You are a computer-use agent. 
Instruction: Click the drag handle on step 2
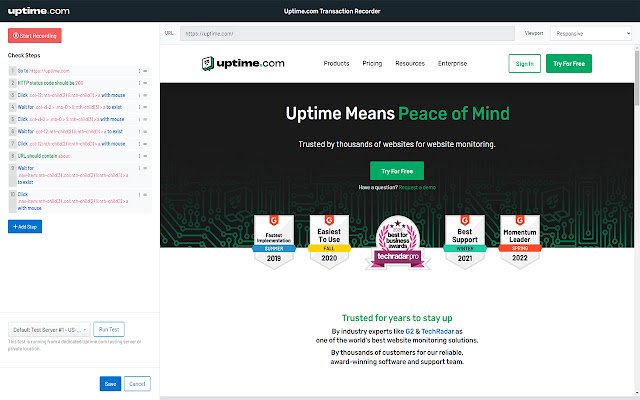pyautogui.click(x=145, y=83)
